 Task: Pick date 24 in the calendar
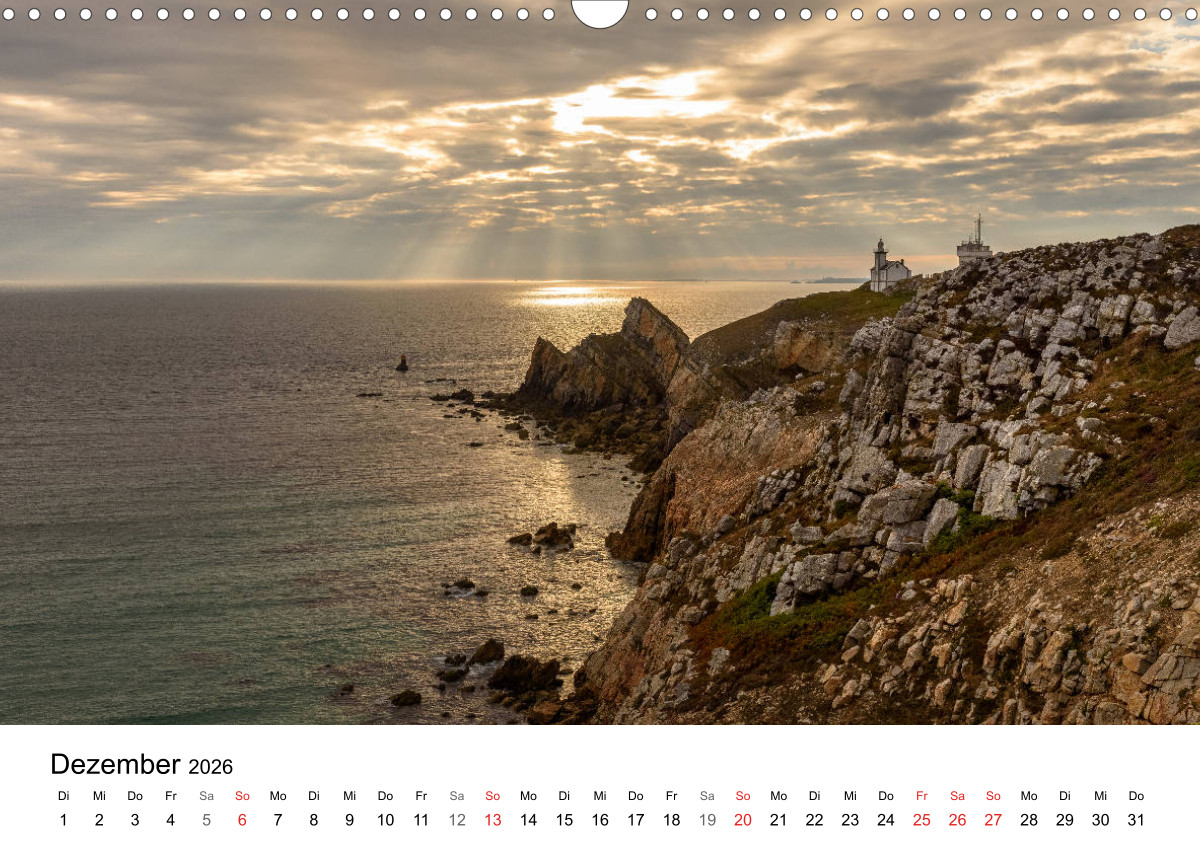click(x=886, y=820)
